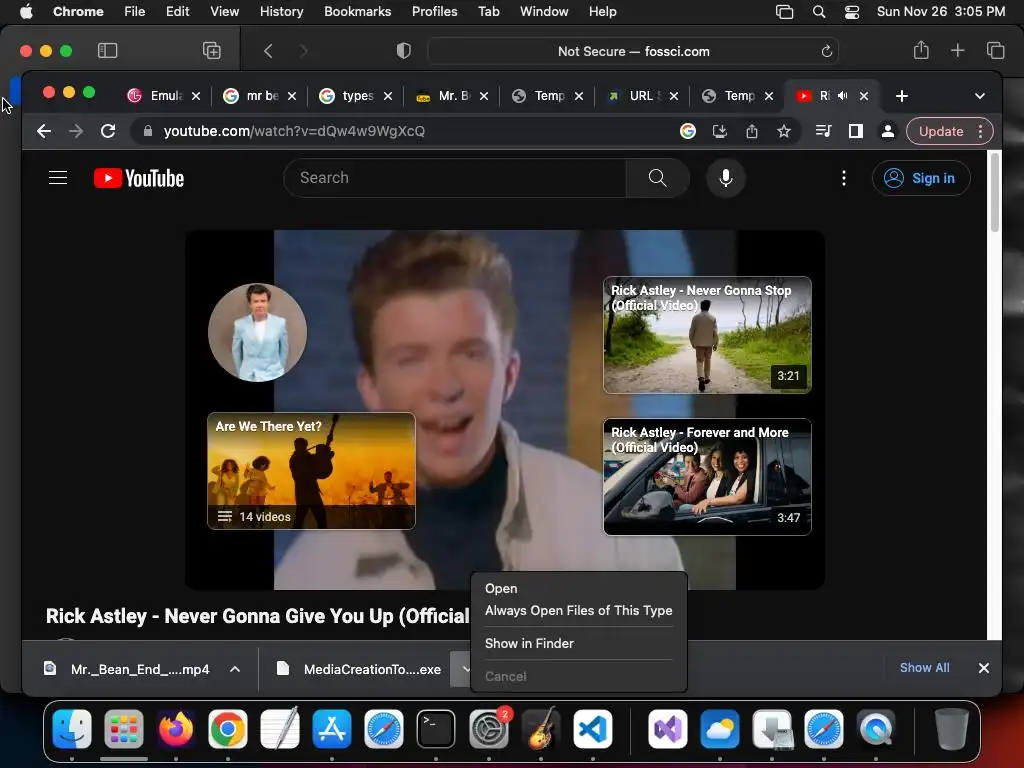1024x768 pixels.
Task: Click the Google icon in address bar
Action: [x=688, y=131]
